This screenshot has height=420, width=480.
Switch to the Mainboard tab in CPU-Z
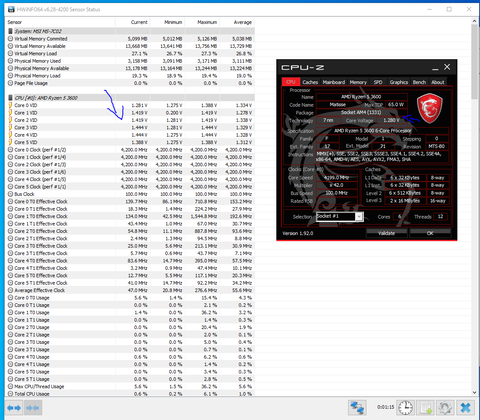[x=334, y=82]
